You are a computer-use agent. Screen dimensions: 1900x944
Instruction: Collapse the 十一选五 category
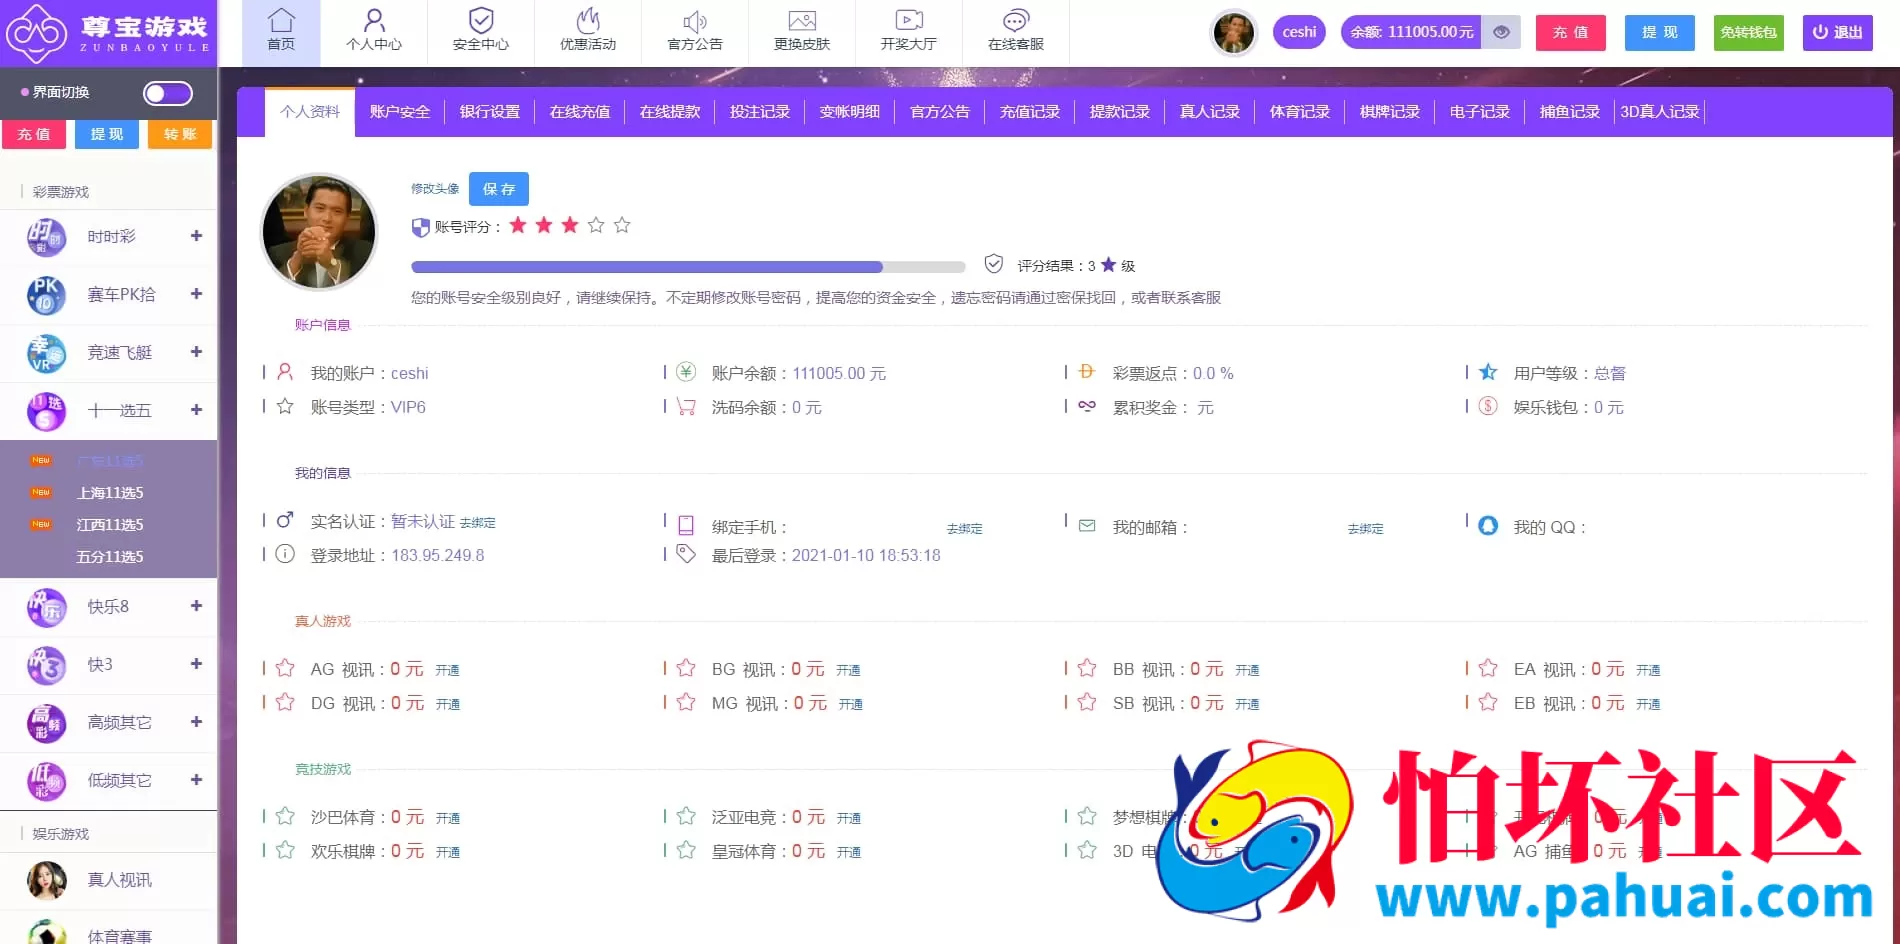[196, 411]
